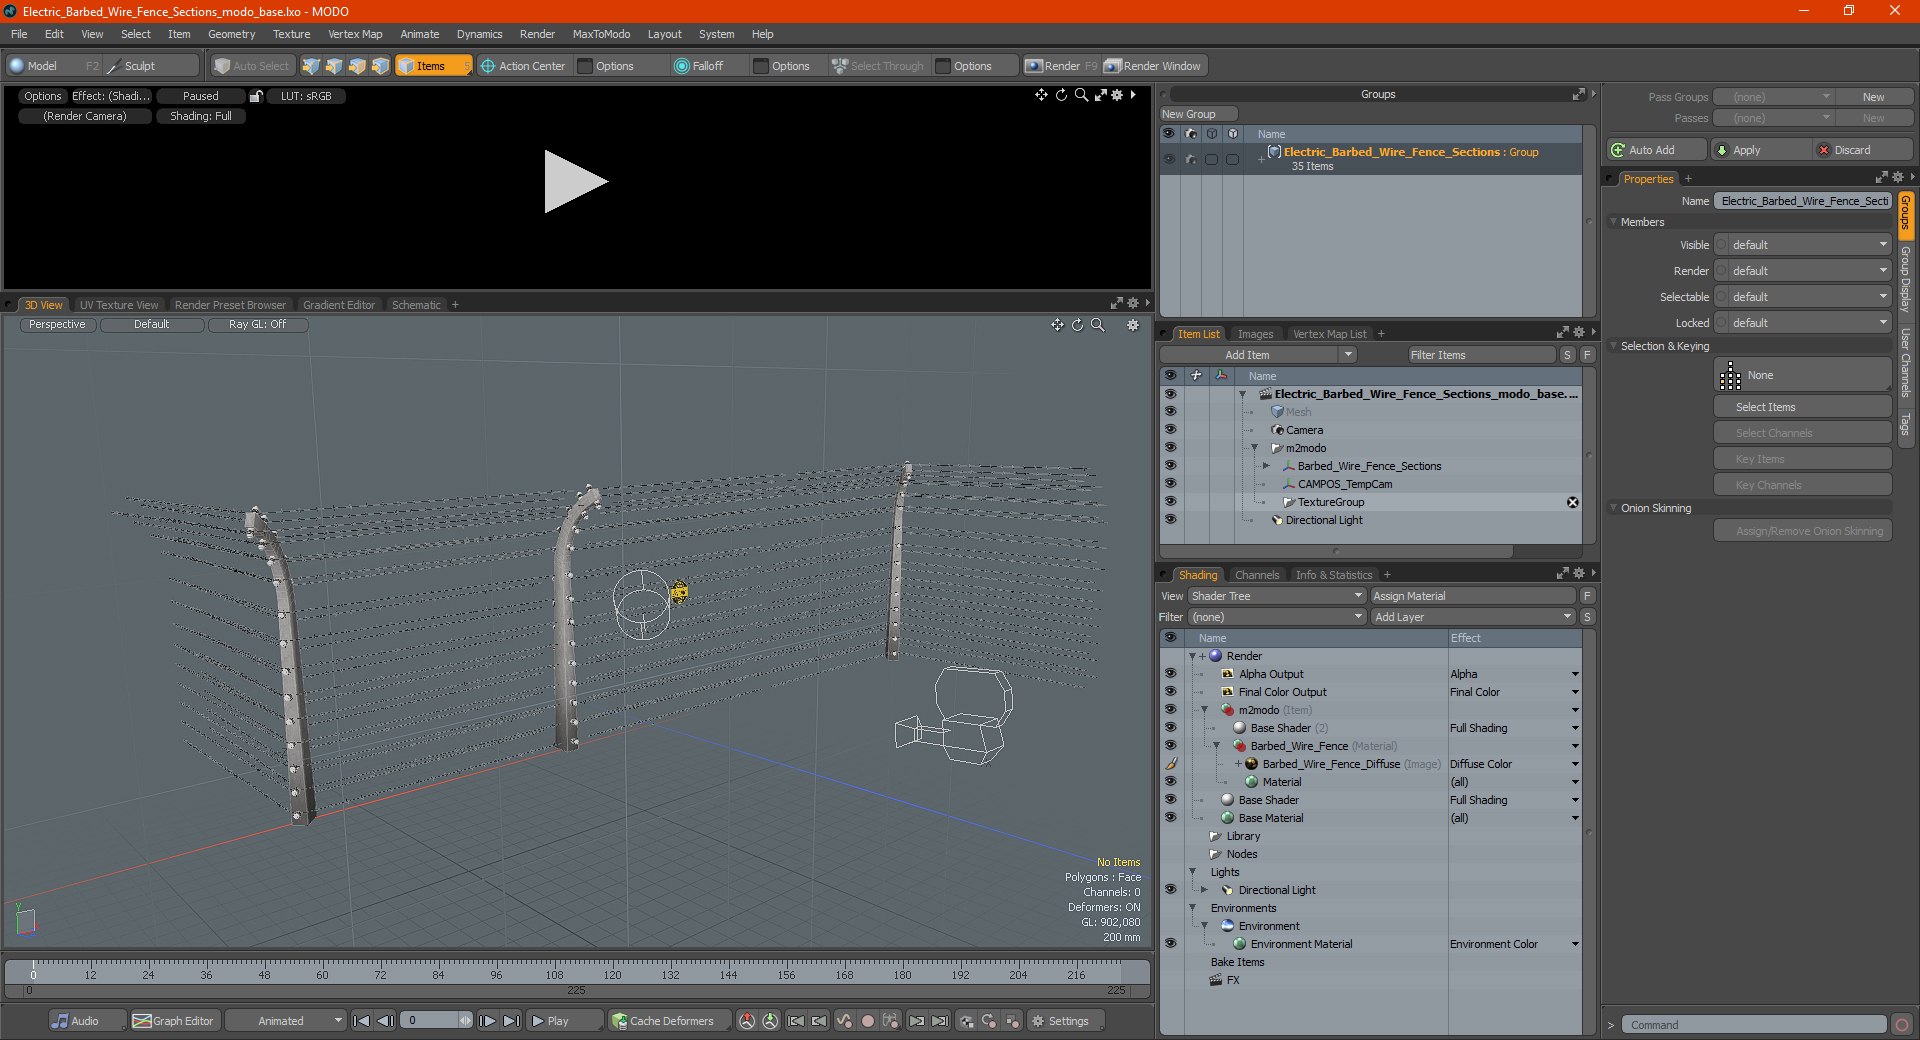Image resolution: width=1920 pixels, height=1040 pixels.
Task: Hide Alpha Output shader layer
Action: [x=1170, y=674]
